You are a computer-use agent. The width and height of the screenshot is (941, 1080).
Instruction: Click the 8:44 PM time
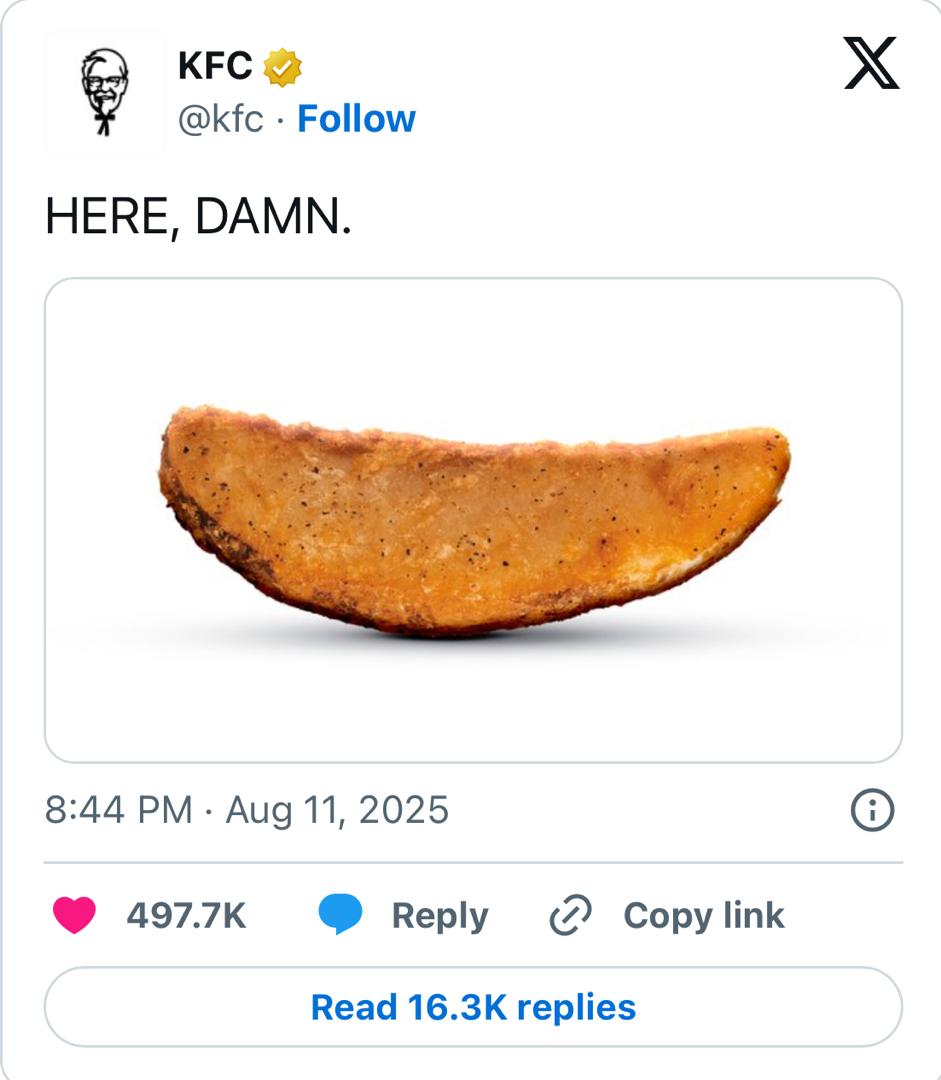point(118,809)
